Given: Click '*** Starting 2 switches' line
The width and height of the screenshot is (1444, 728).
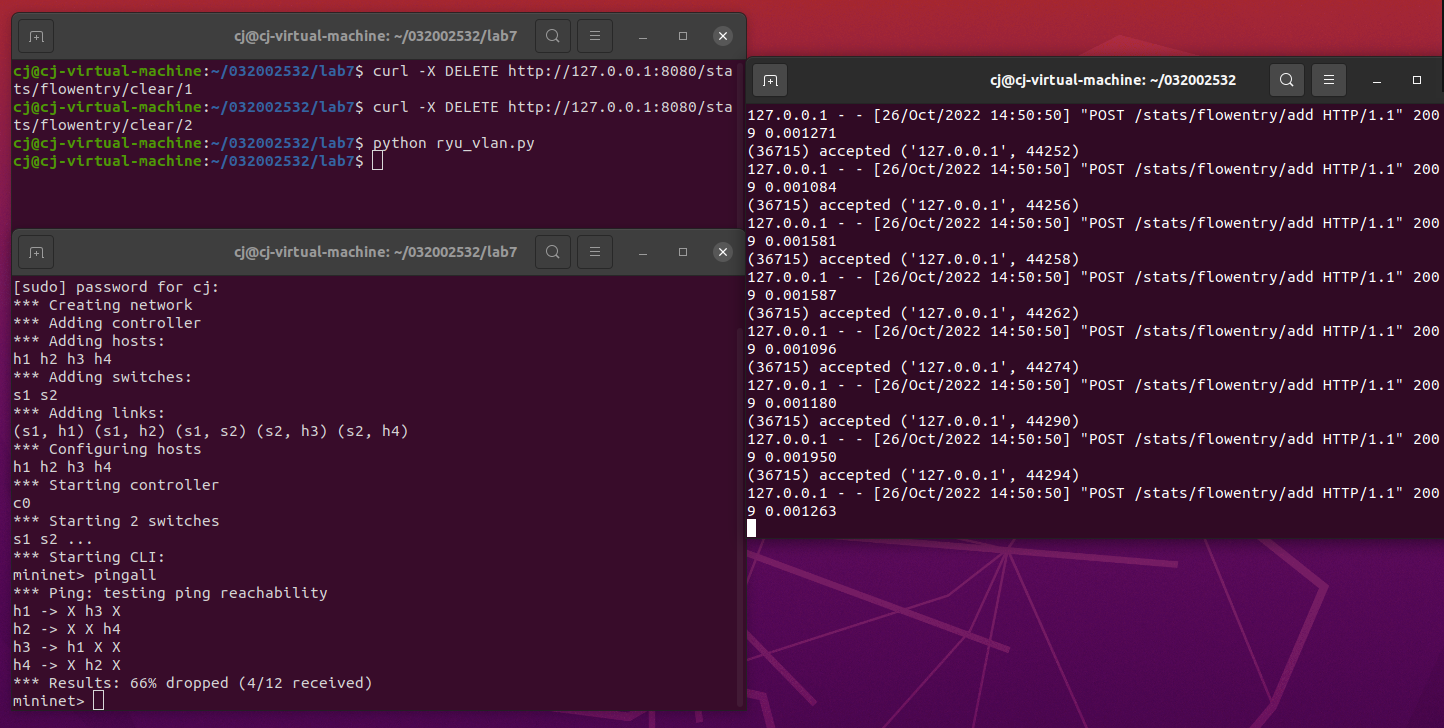Looking at the screenshot, I should click(x=116, y=521).
